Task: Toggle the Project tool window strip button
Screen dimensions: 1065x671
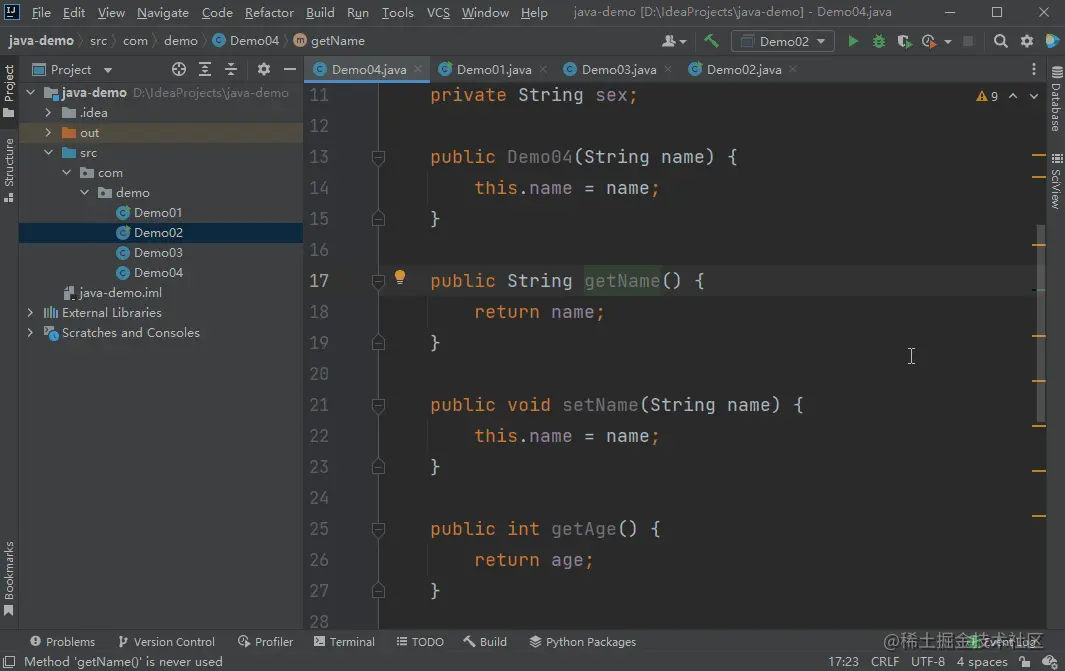Action: pos(9,92)
